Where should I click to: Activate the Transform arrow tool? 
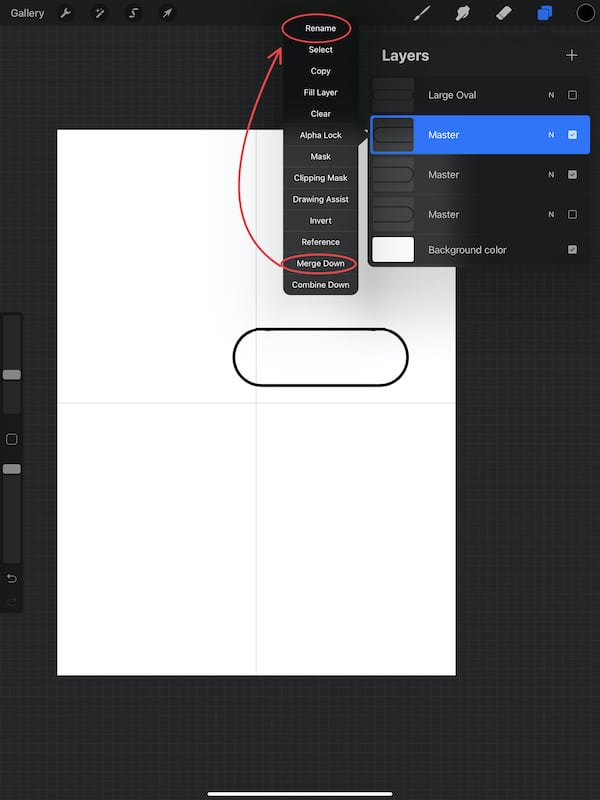pyautogui.click(x=167, y=13)
